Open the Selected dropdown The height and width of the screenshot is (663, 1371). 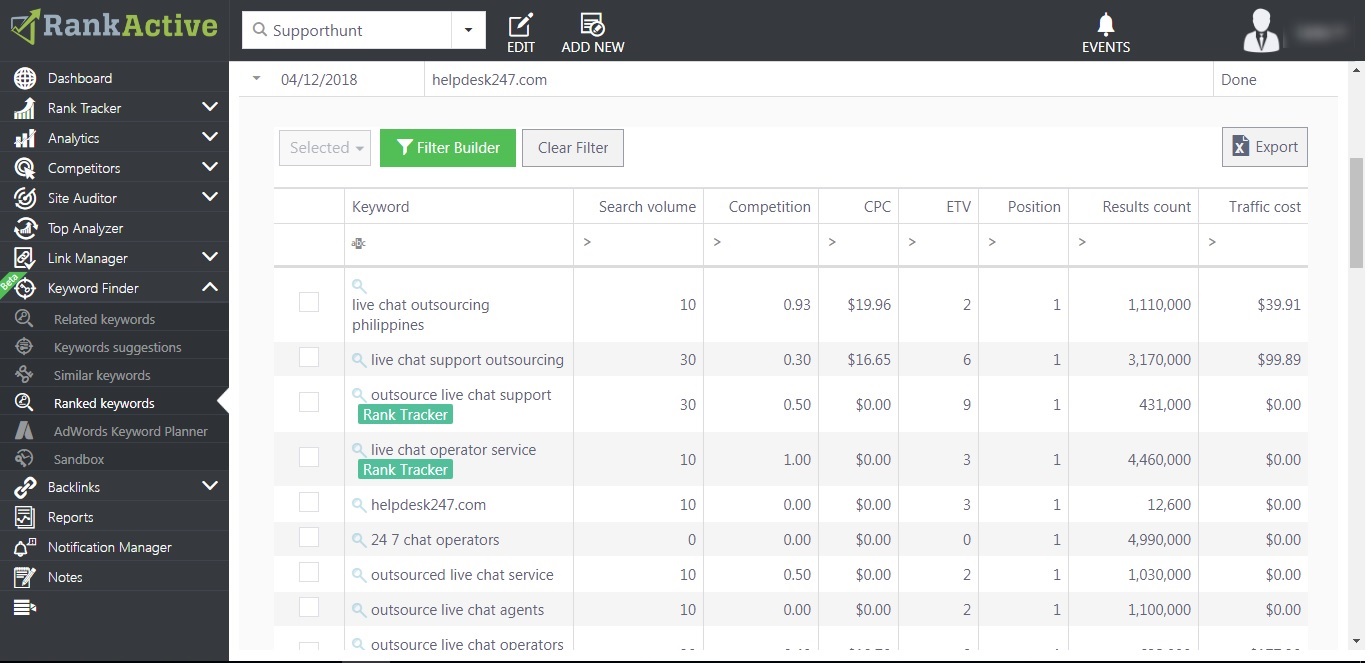coord(325,148)
